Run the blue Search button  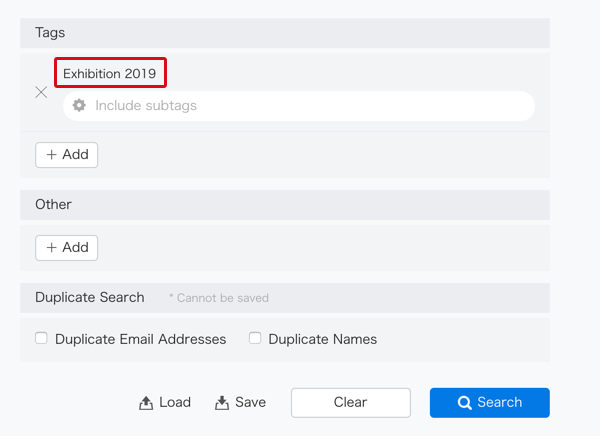[490, 403]
